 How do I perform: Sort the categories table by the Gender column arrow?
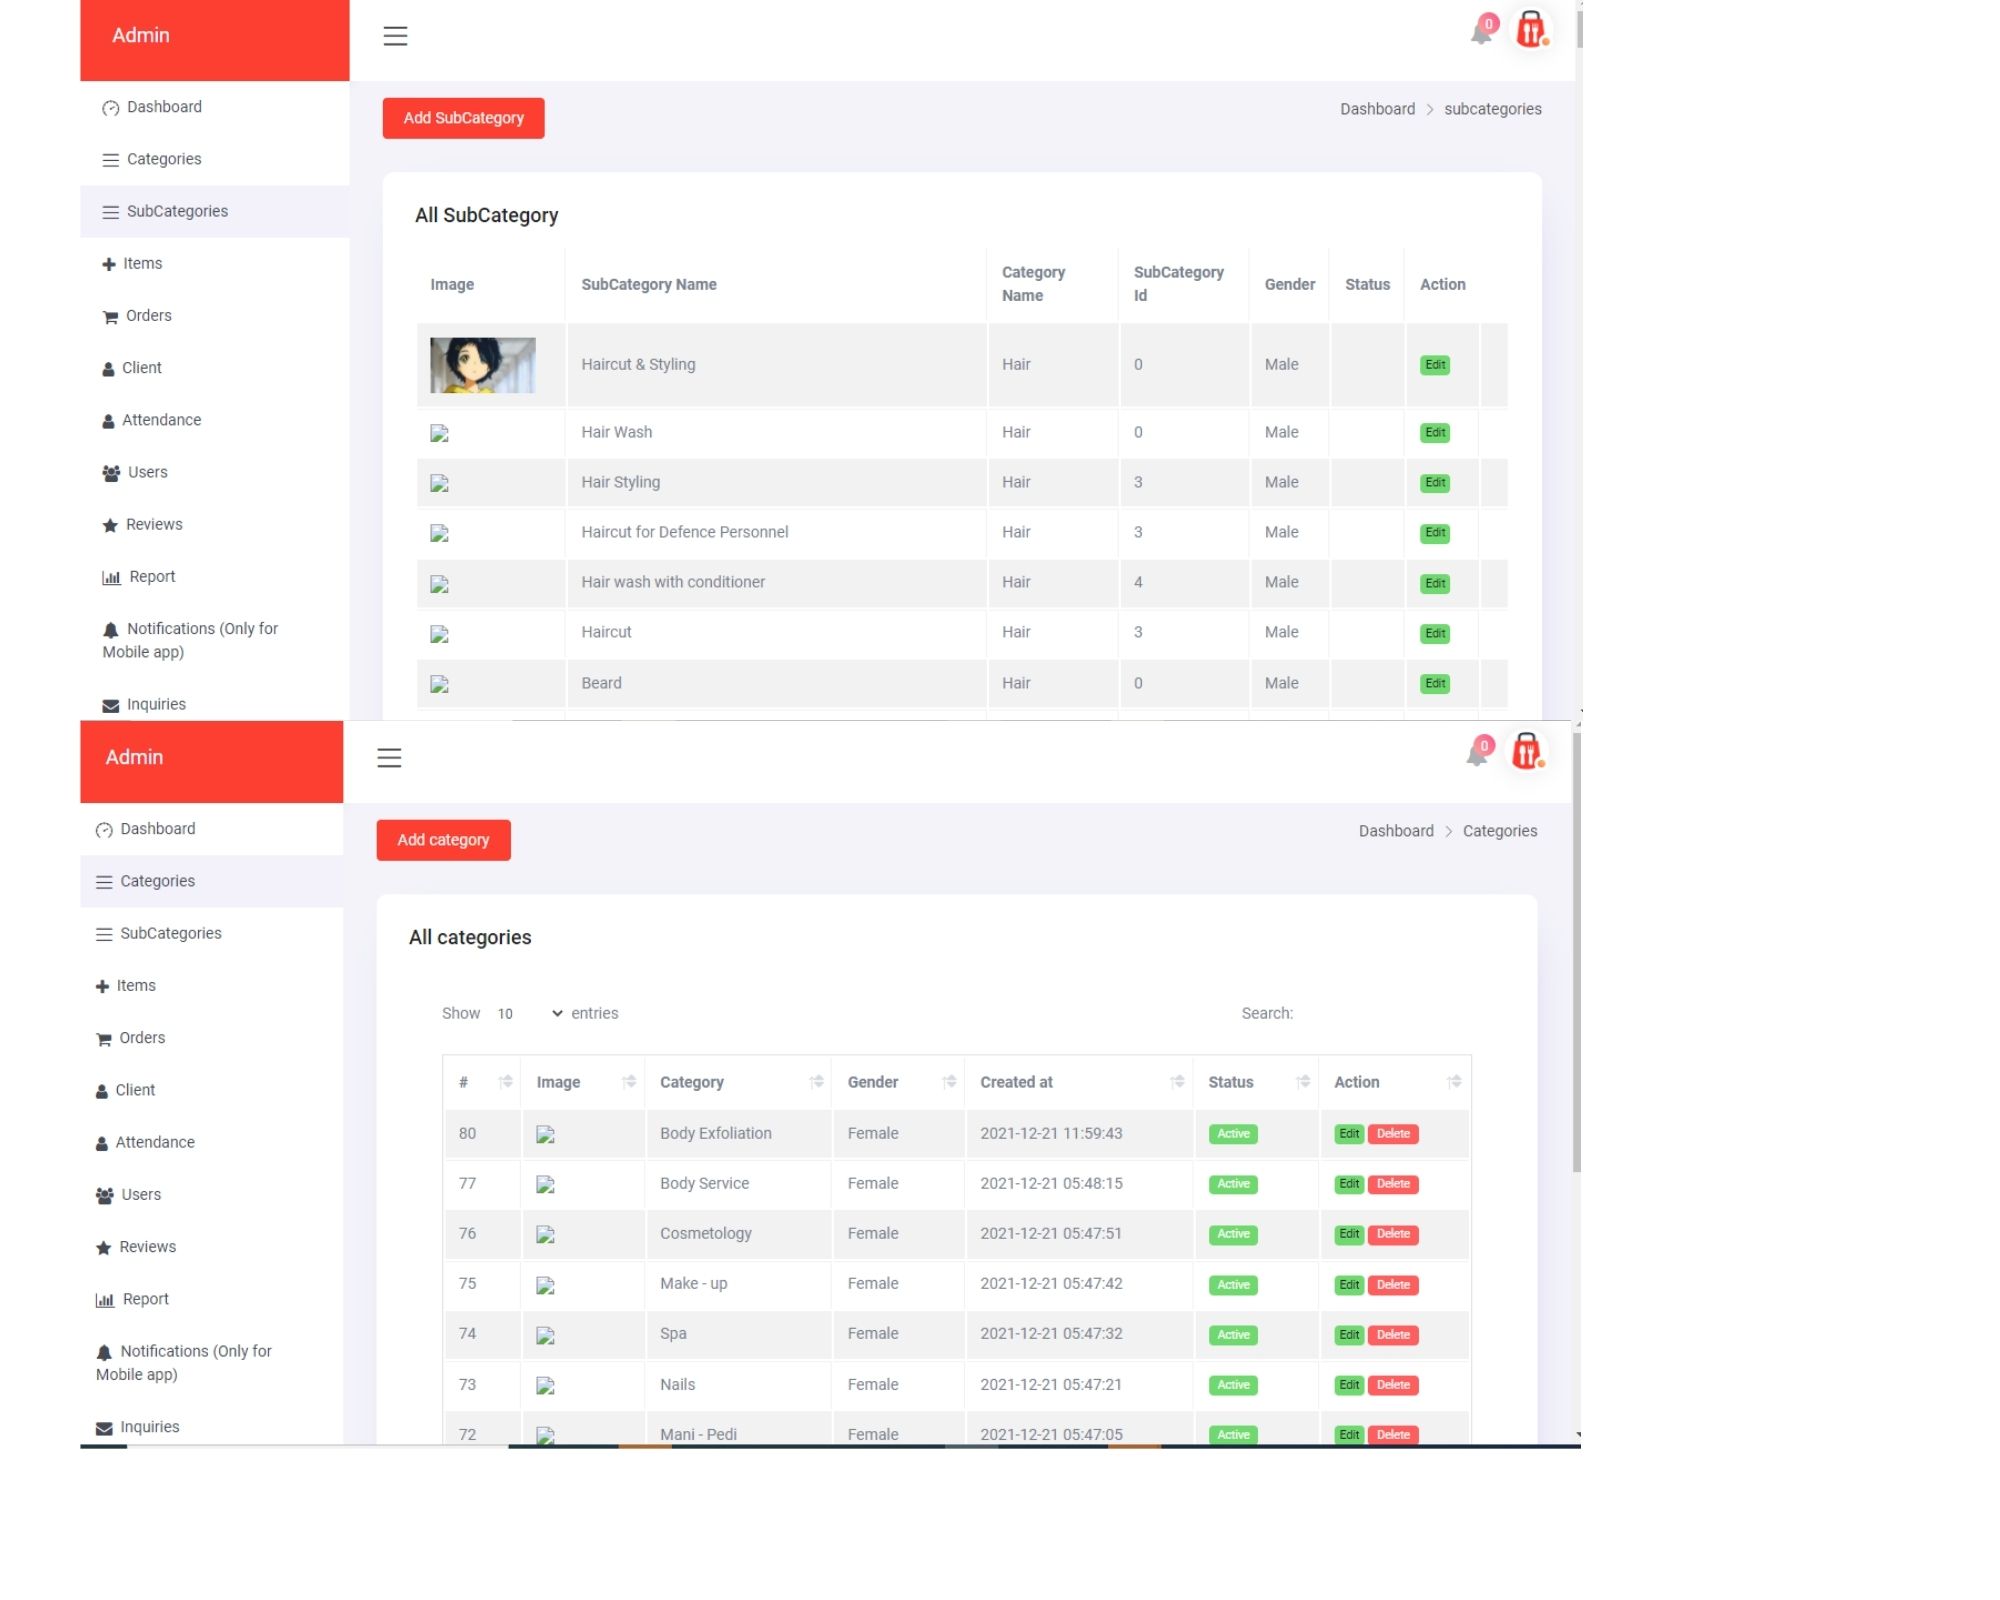(949, 1082)
